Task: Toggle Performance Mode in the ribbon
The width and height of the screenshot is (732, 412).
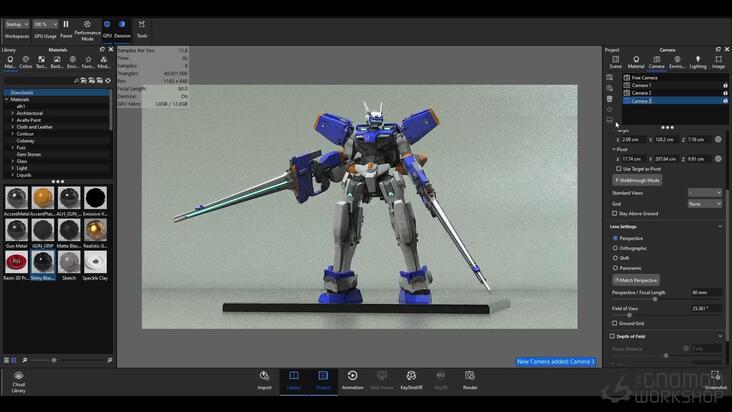Action: click(x=87, y=30)
